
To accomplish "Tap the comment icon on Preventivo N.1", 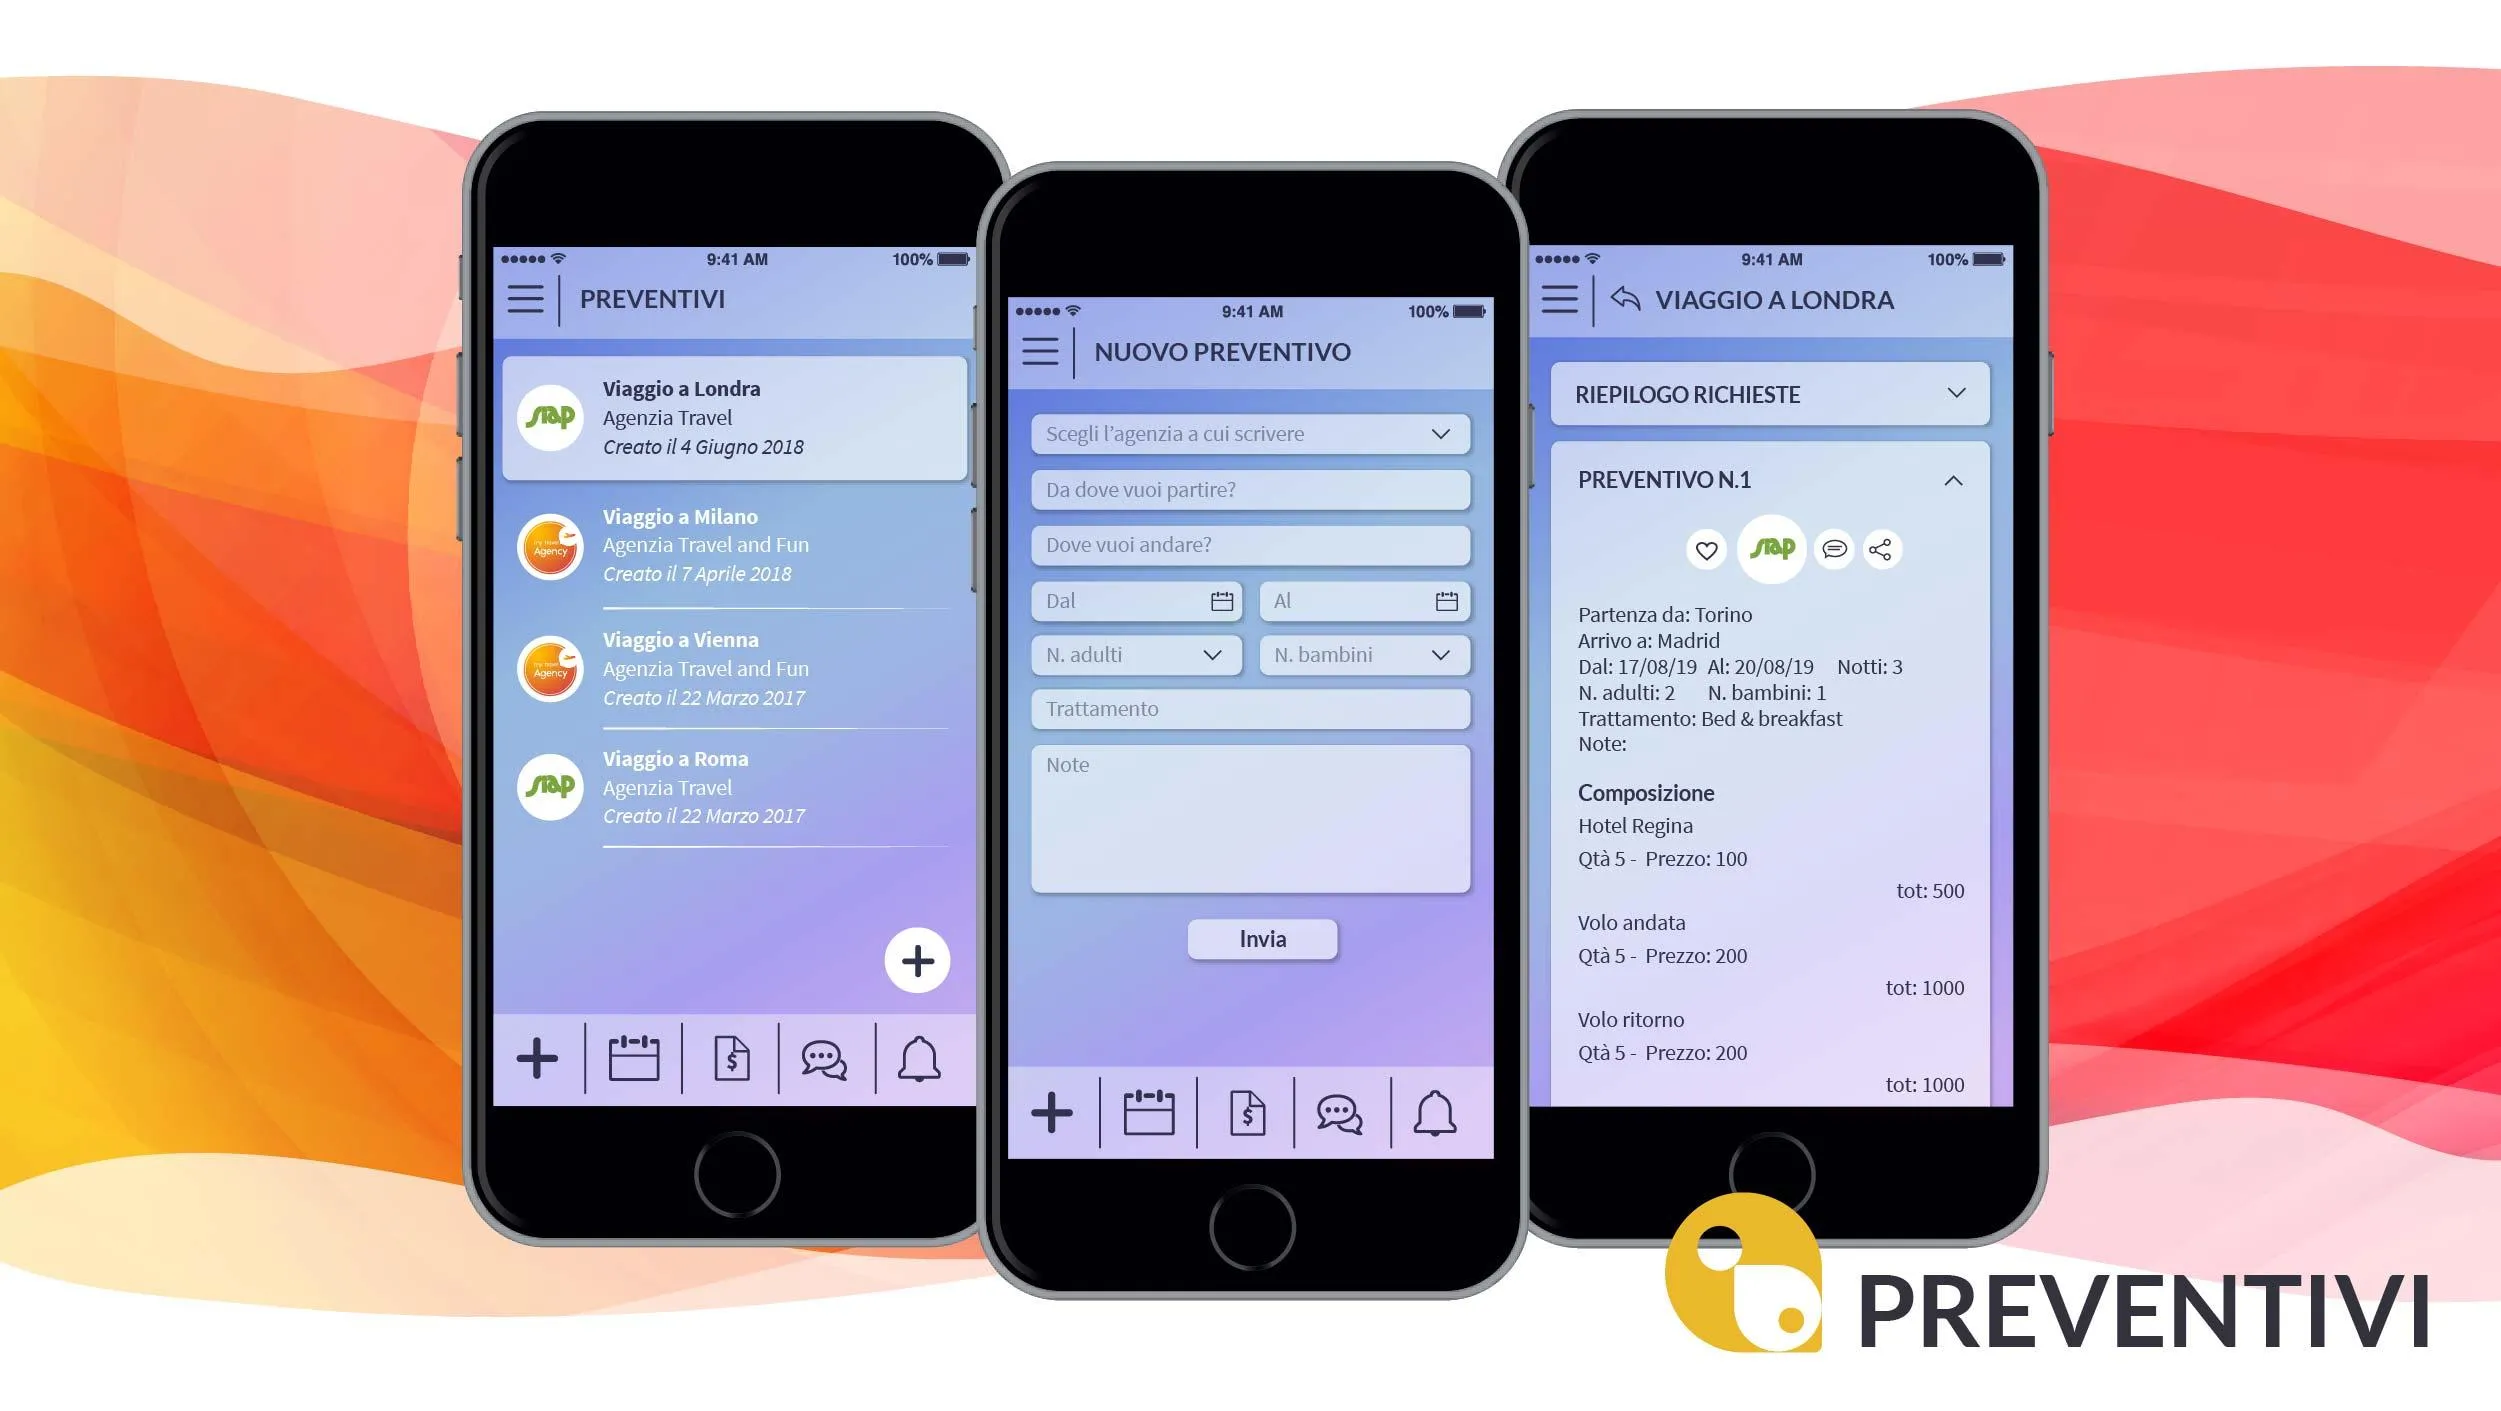I will point(1828,547).
